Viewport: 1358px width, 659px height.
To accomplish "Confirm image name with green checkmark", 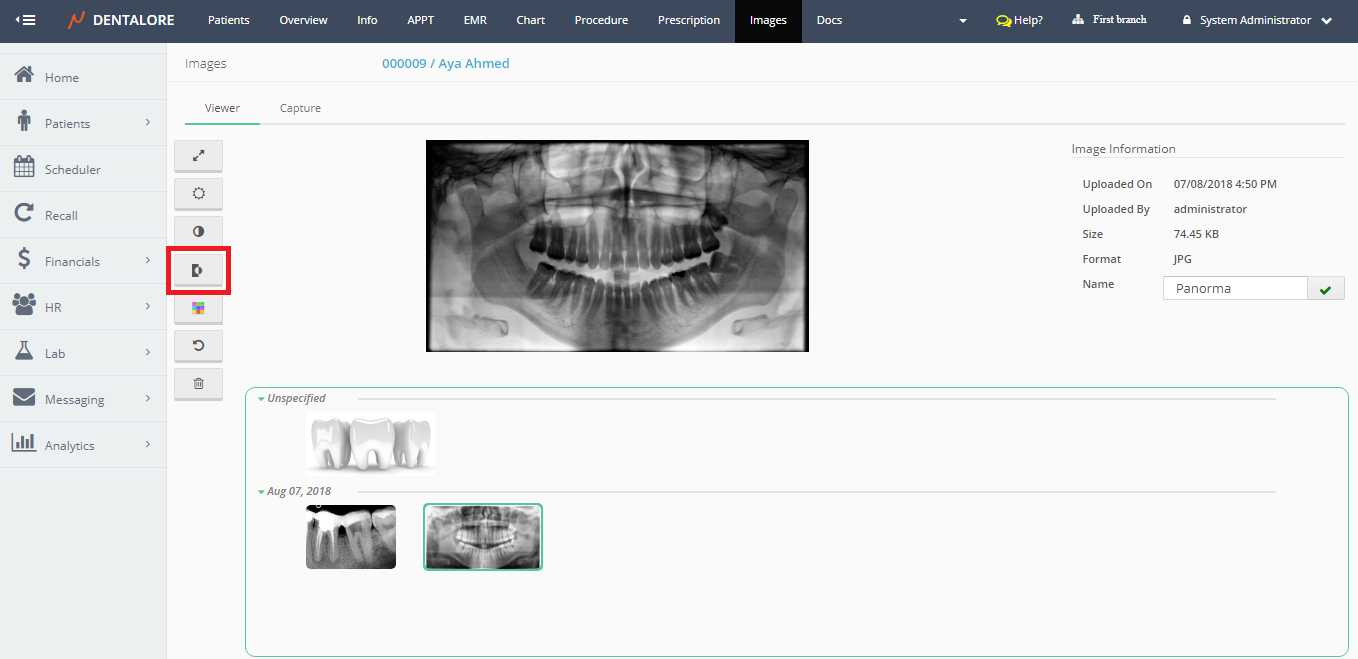I will [x=1325, y=289].
